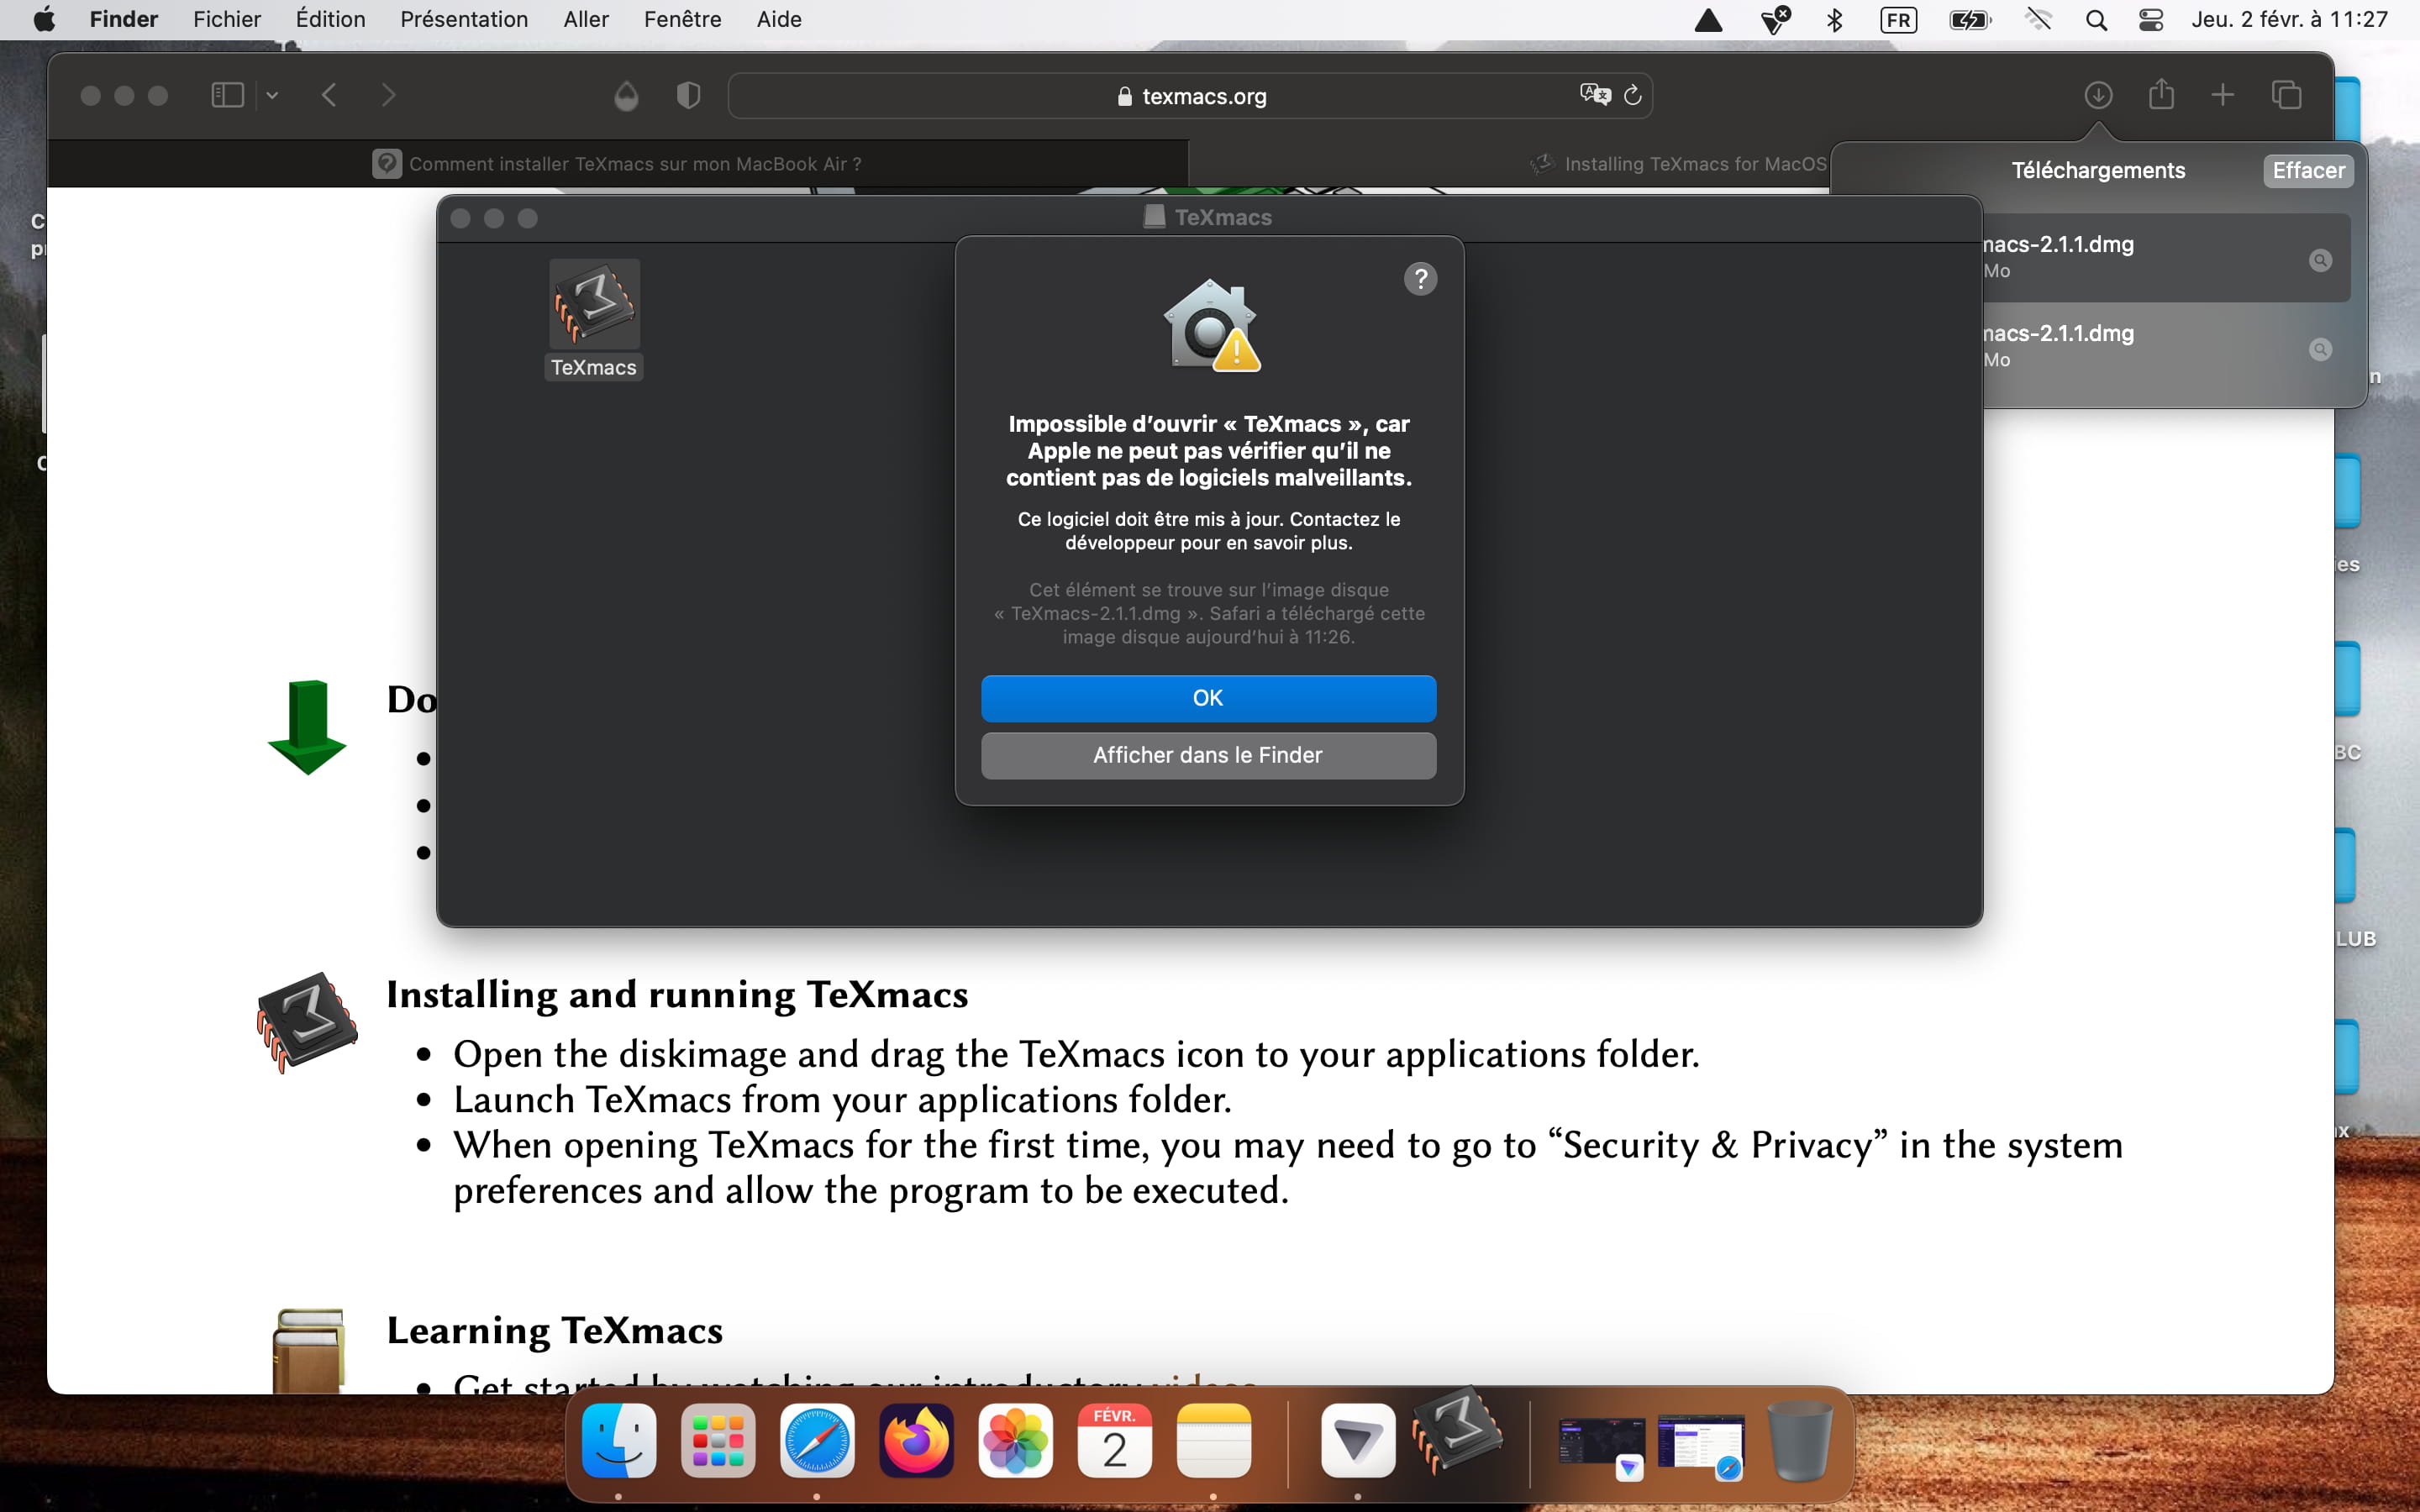
Task: Open Calendar from the Dock
Action: [1114, 1441]
